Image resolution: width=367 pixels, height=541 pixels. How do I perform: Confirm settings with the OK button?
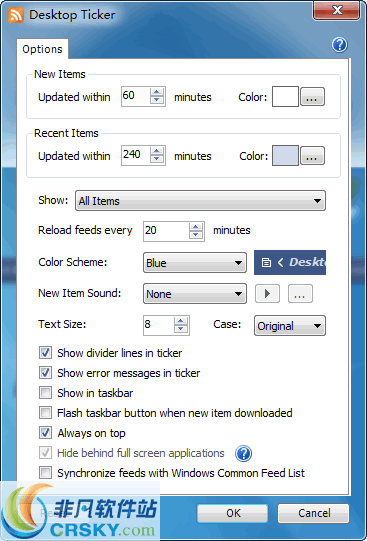tap(233, 513)
